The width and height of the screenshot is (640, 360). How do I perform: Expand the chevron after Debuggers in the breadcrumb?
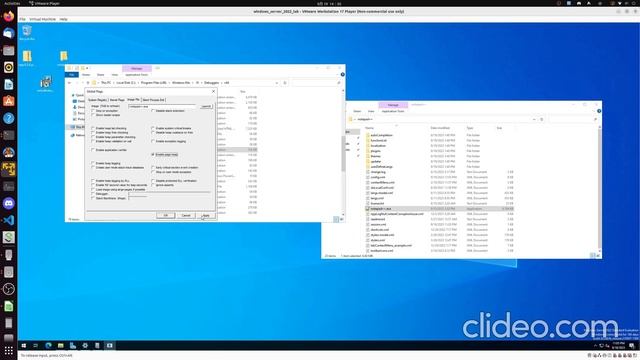[x=222, y=83]
